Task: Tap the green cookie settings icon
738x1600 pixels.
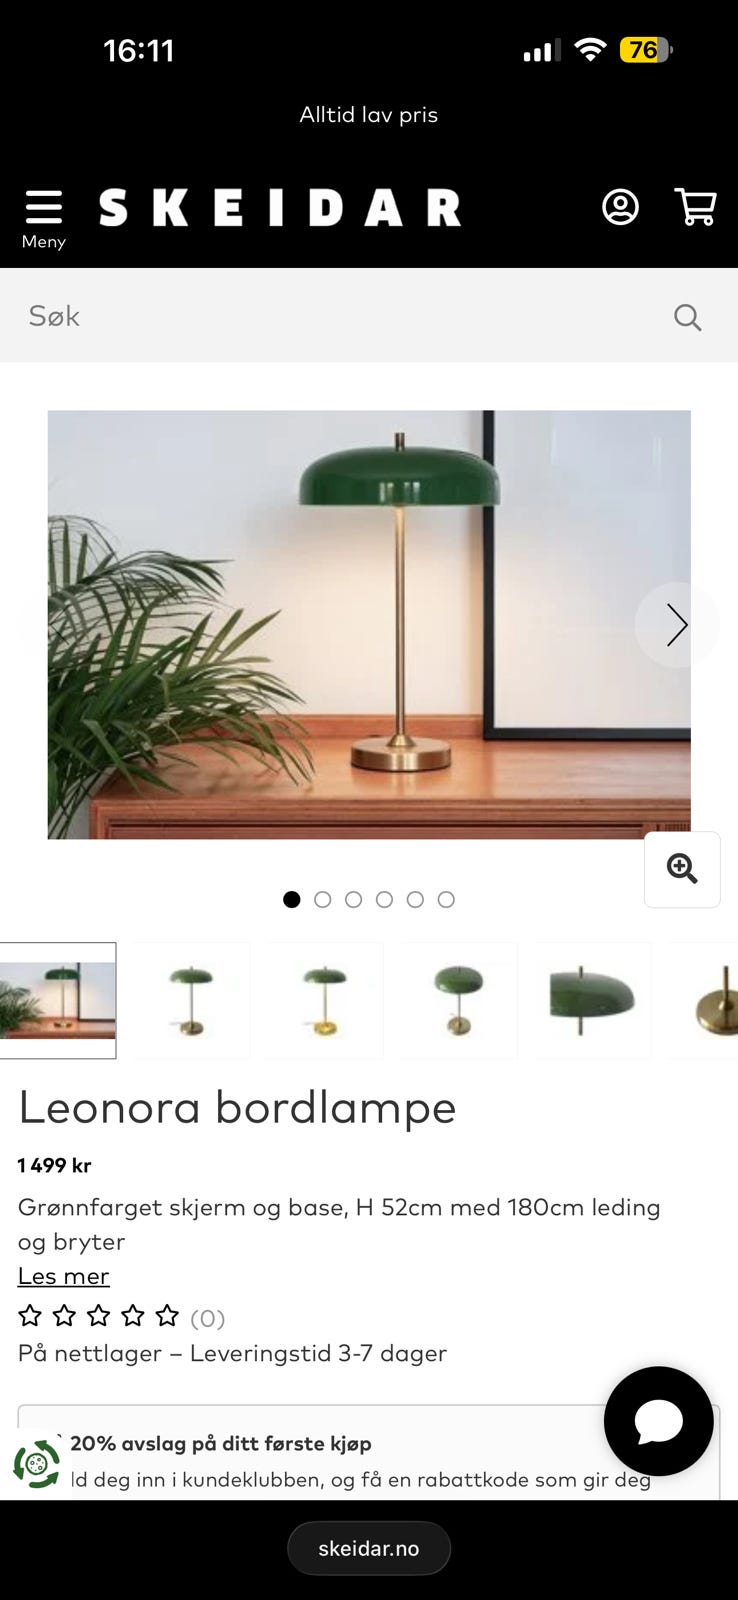Action: click(37, 1465)
